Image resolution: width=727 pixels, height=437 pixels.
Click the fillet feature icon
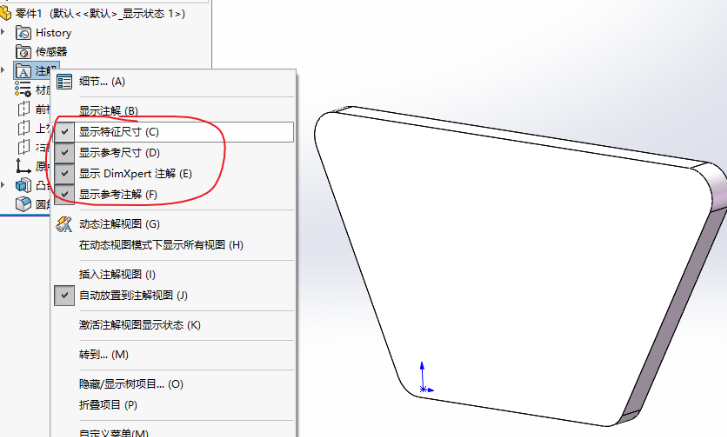(x=23, y=204)
